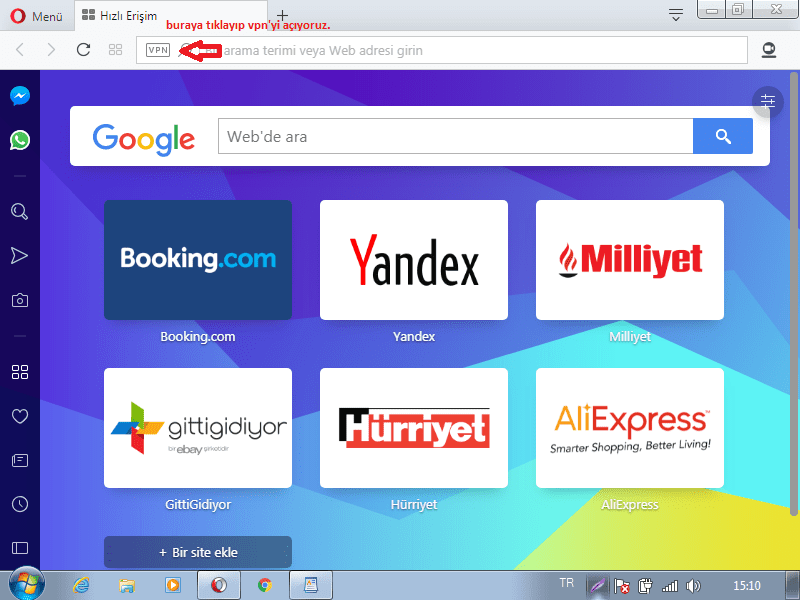Open the Booking.com speed dial tile

click(x=198, y=260)
